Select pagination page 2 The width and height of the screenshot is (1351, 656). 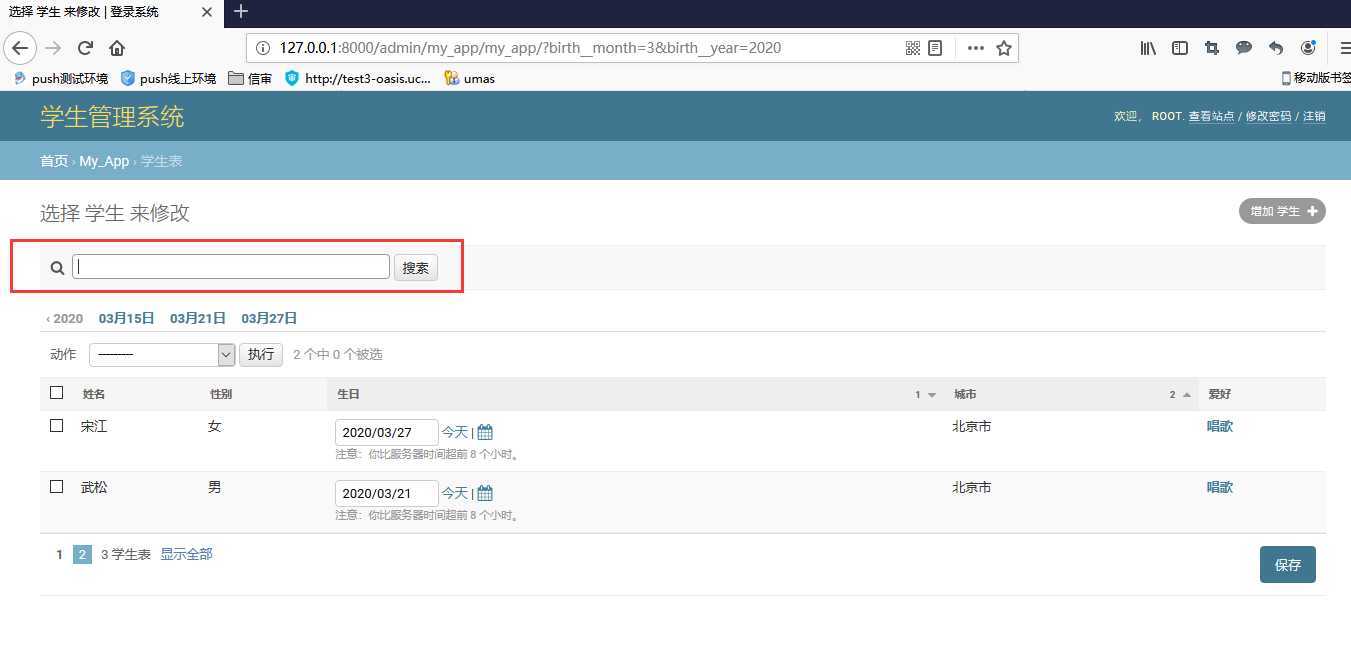pyautogui.click(x=82, y=555)
